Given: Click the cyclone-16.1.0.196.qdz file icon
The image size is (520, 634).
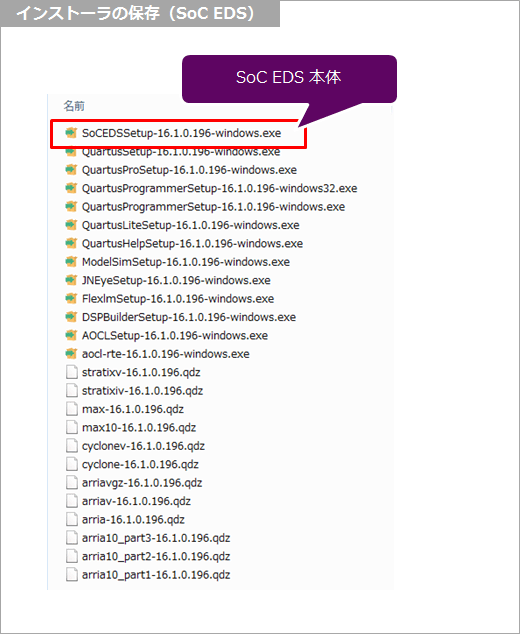Looking at the screenshot, I should tap(72, 464).
